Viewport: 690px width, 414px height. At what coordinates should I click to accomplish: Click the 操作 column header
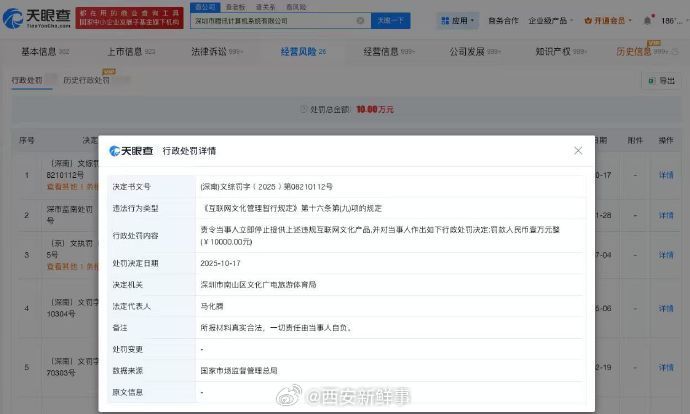point(666,140)
